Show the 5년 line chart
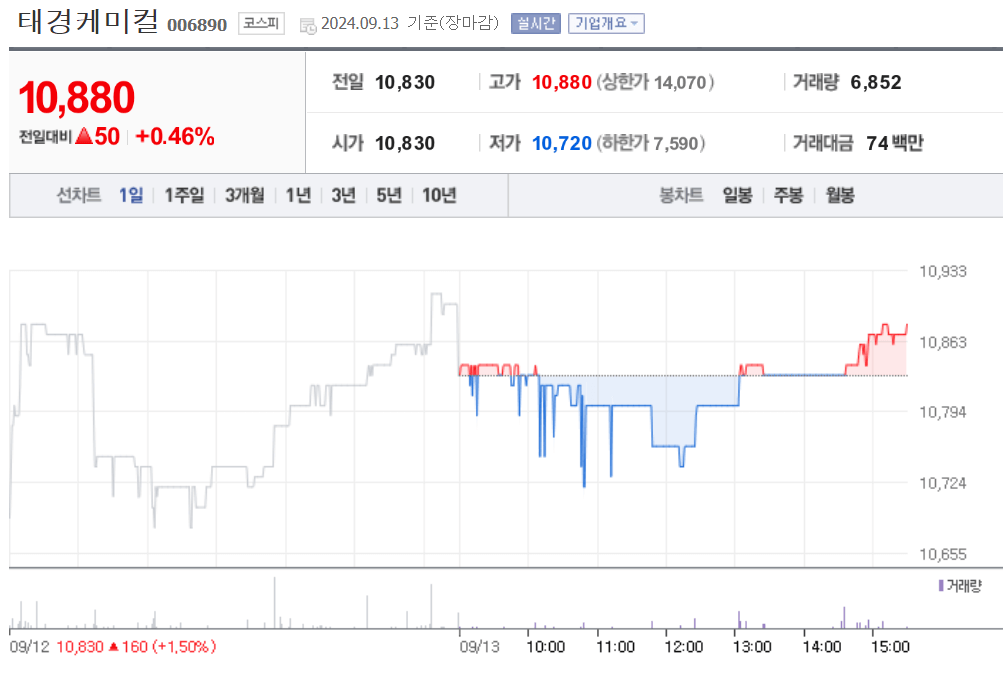 pos(389,195)
